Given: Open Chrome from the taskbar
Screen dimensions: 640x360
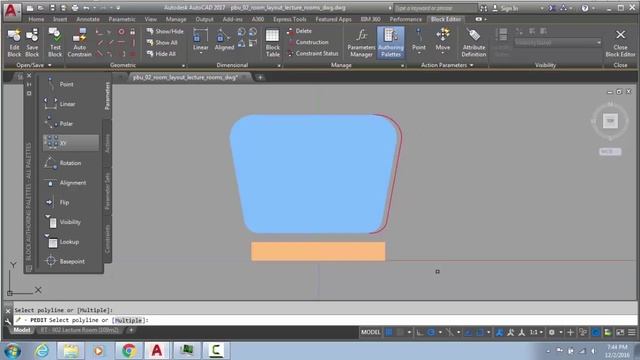Looking at the screenshot, I should point(129,350).
